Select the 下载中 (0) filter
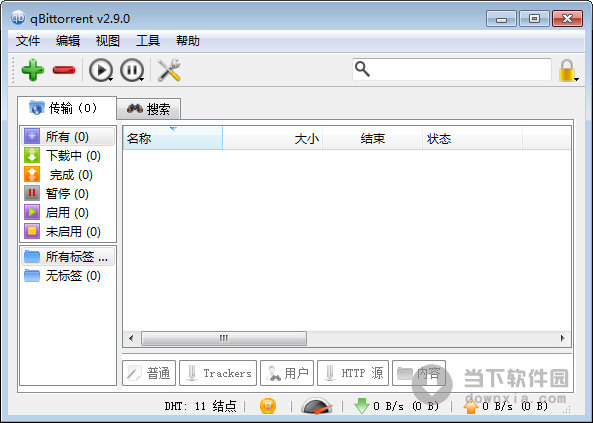Viewport: 593px width, 423px height. click(x=67, y=156)
